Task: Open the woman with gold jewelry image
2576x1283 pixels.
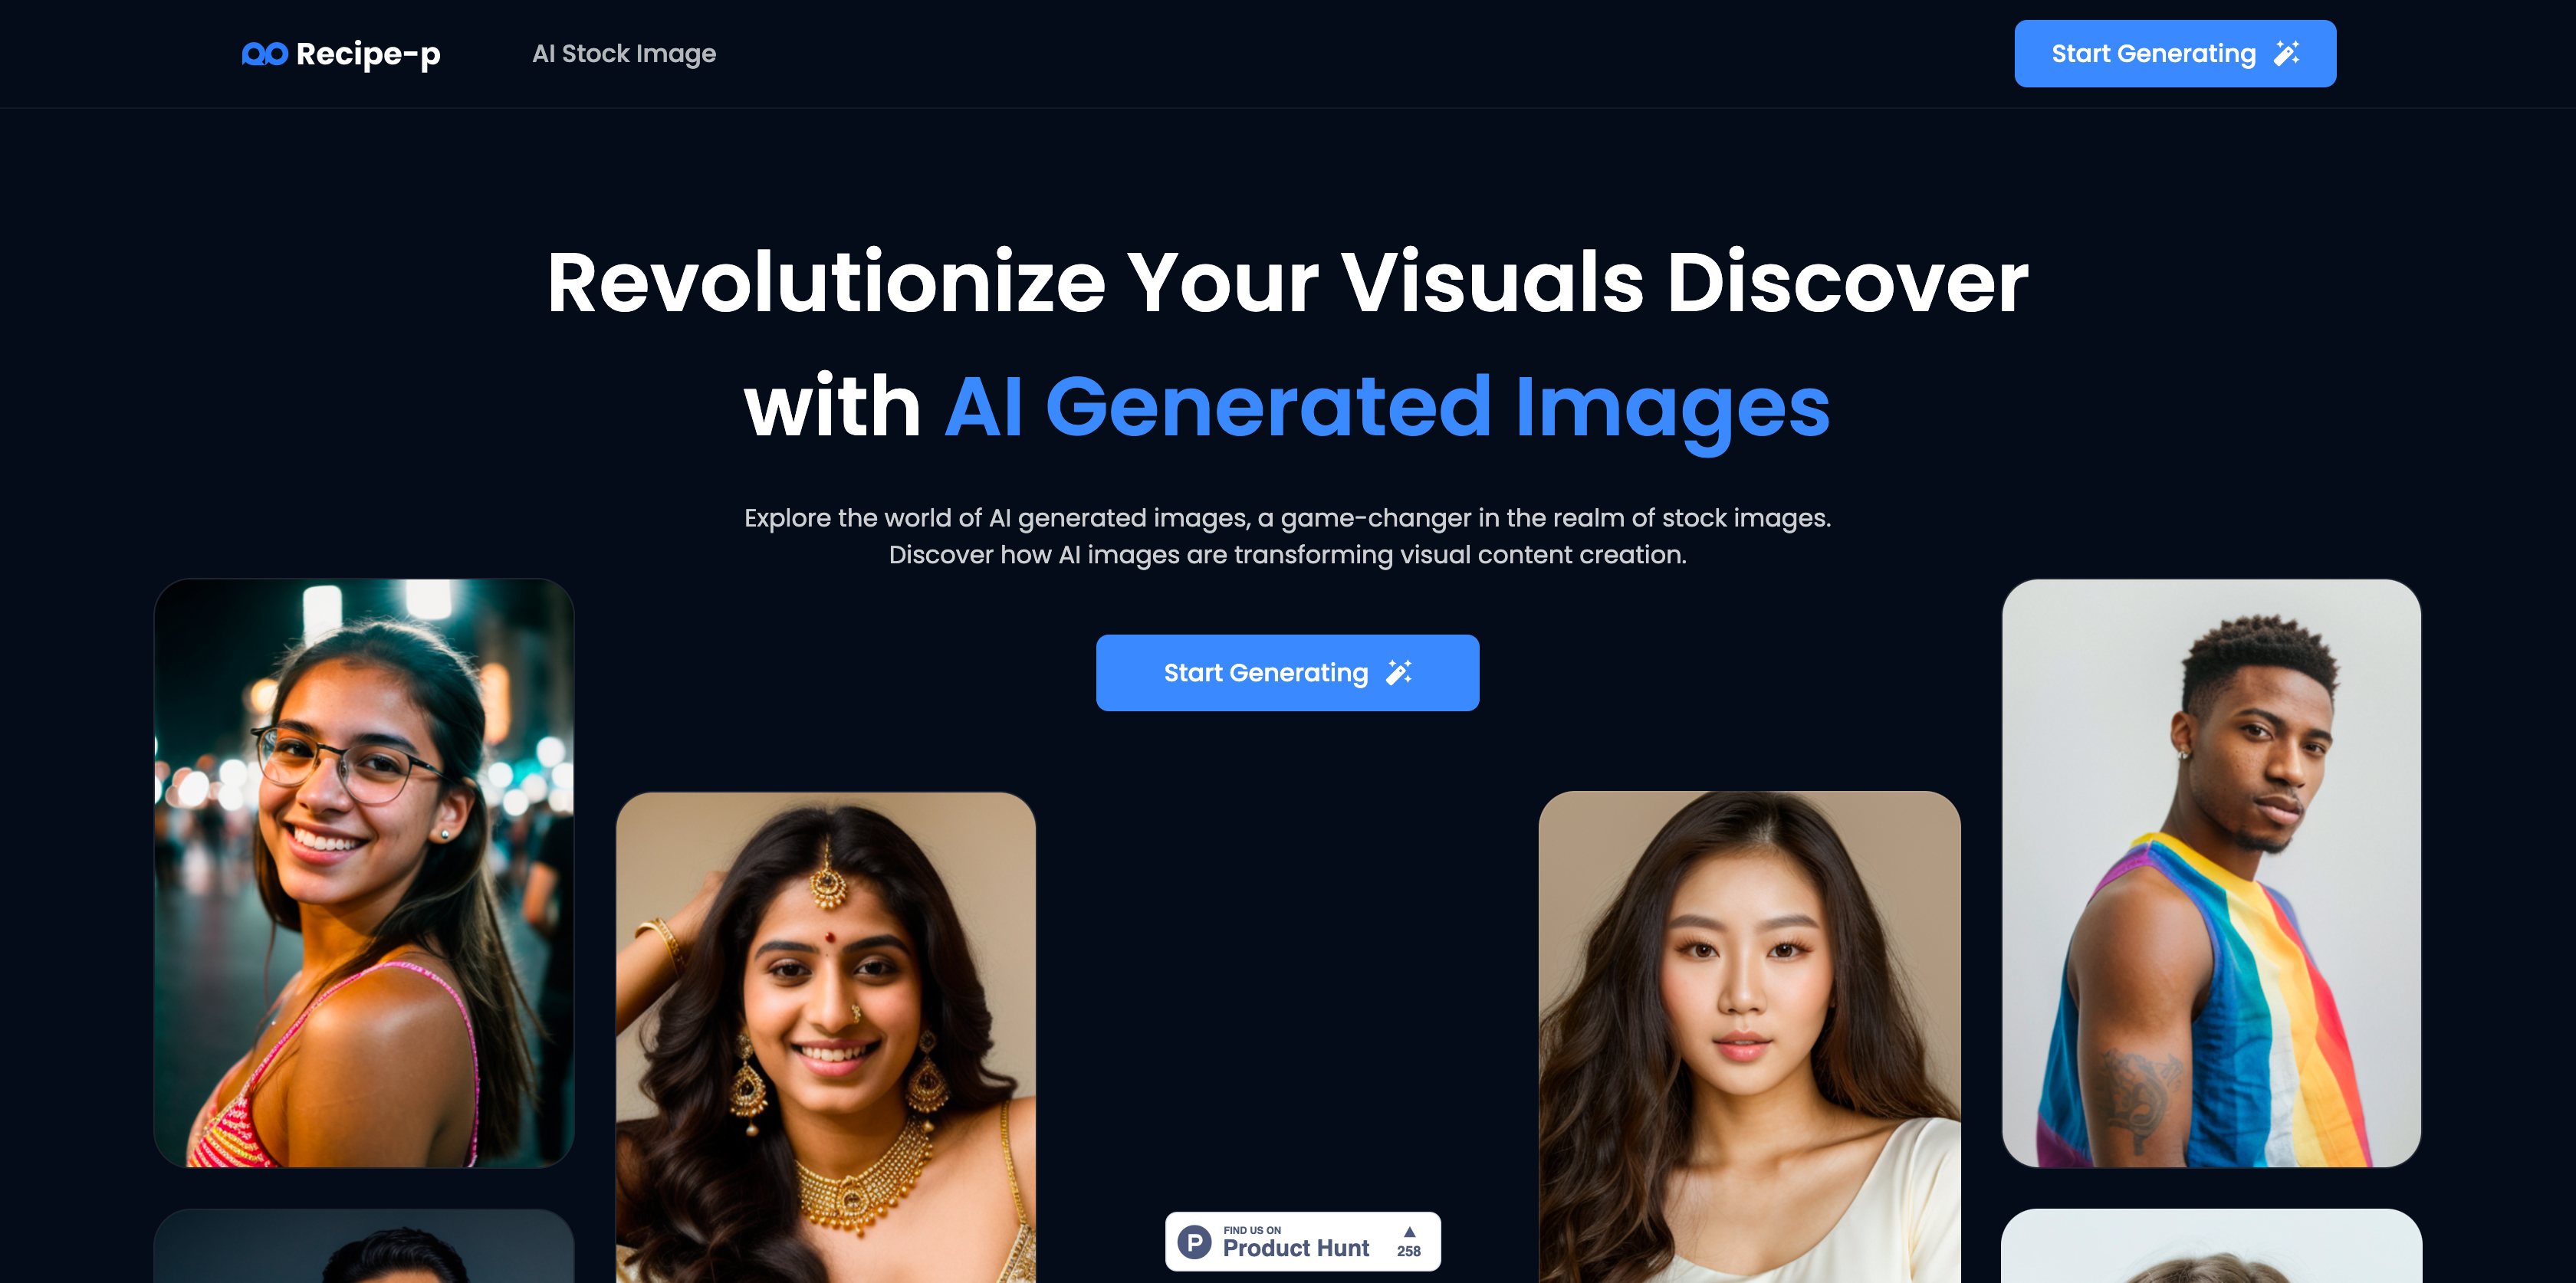Action: tap(826, 1037)
